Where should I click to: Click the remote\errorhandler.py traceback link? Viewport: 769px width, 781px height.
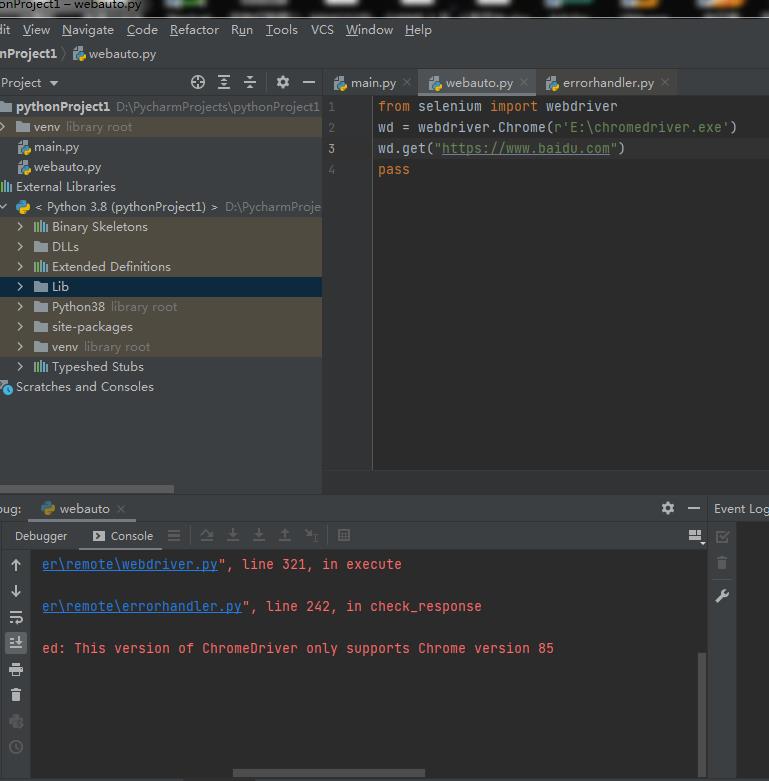(142, 606)
